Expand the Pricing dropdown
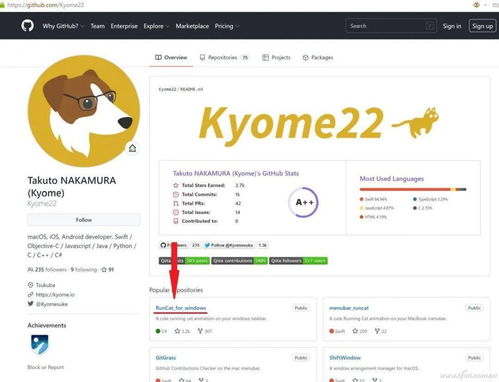Screen dimensions: 499x382 coord(227,26)
